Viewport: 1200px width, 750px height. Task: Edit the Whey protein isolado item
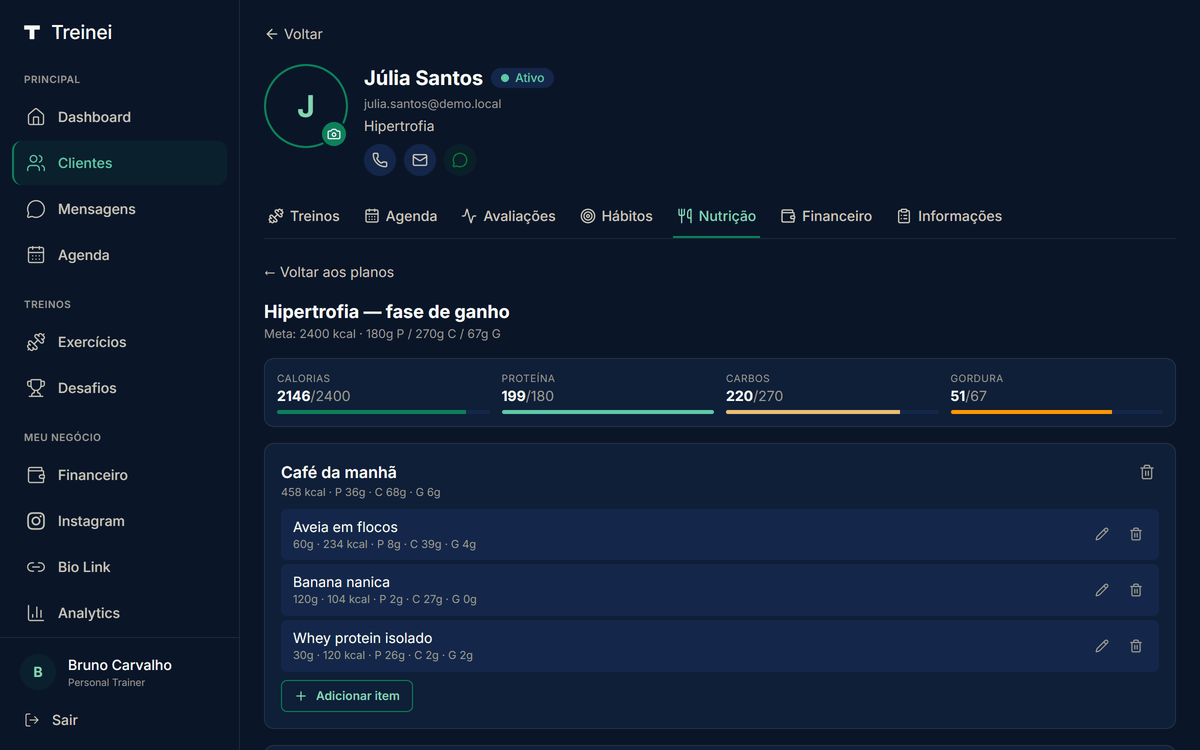1102,646
